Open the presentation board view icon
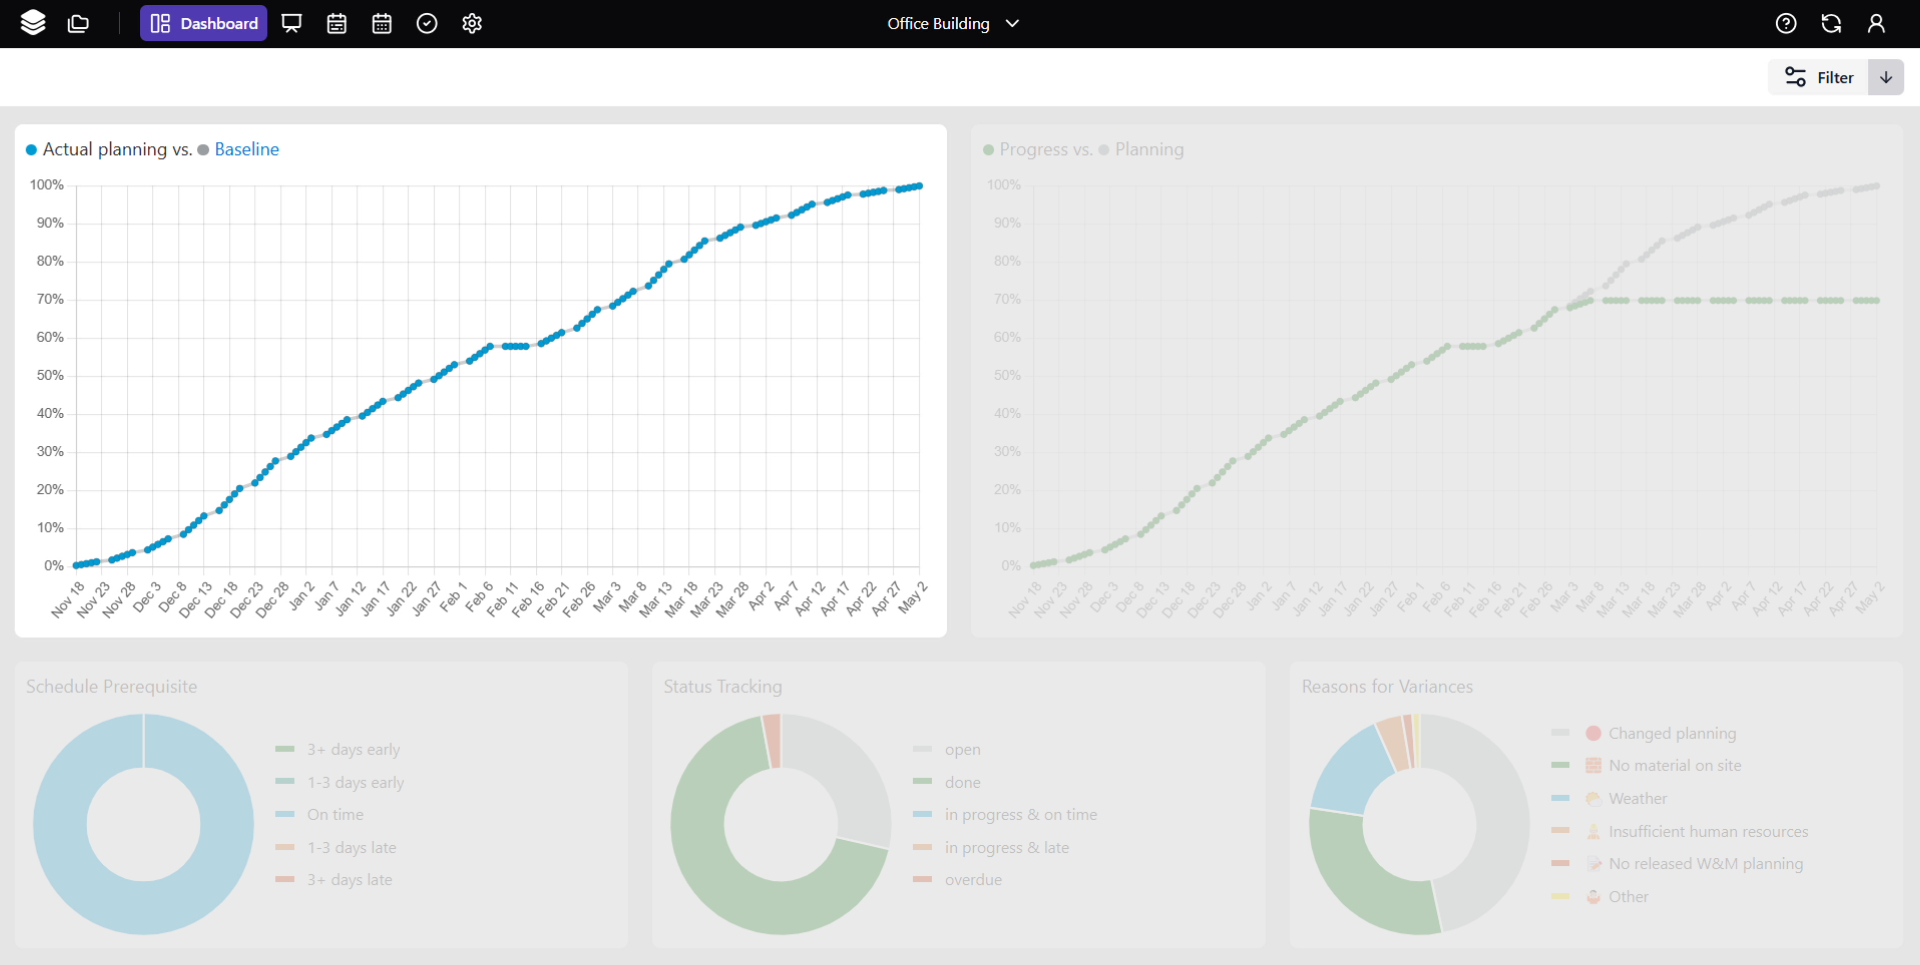Viewport: 1920px width, 965px height. pyautogui.click(x=291, y=23)
